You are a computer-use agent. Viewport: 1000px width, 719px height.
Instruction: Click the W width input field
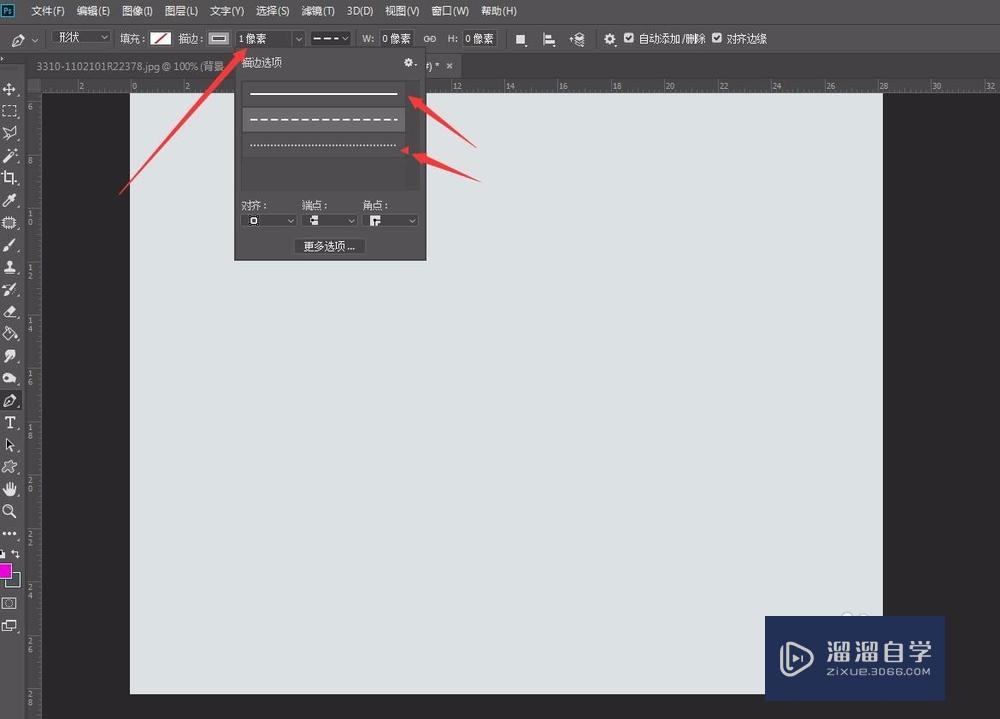[x=396, y=39]
